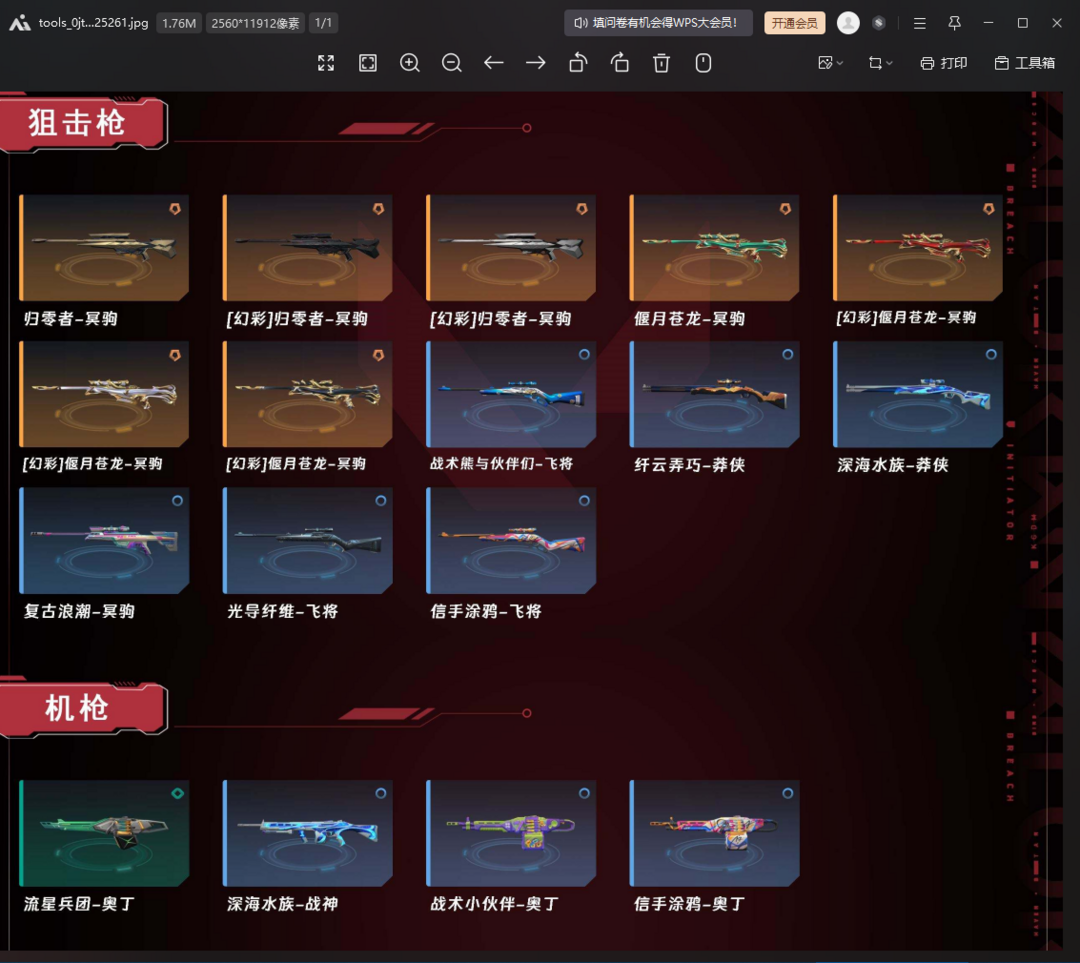This screenshot has height=963, width=1080.
Task: Click the 流星兵团-奥丁 label
Action: (x=79, y=904)
